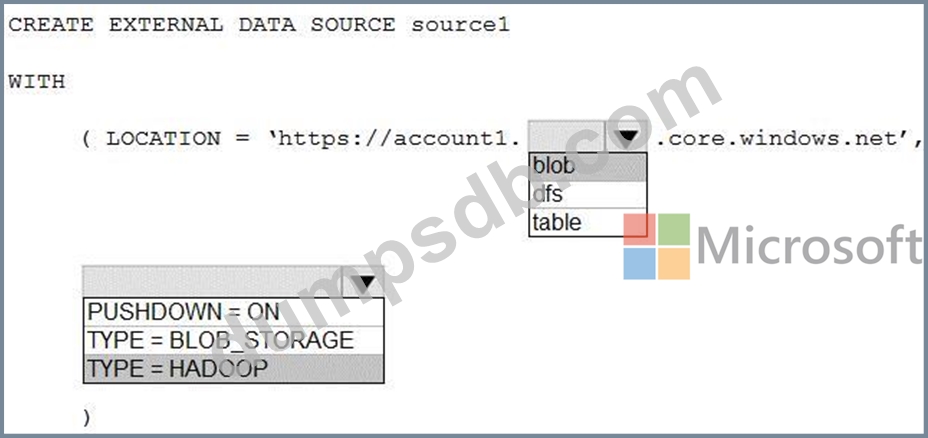928x438 pixels.
Task: Choose dfs from the endpoint list
Action: coord(587,193)
